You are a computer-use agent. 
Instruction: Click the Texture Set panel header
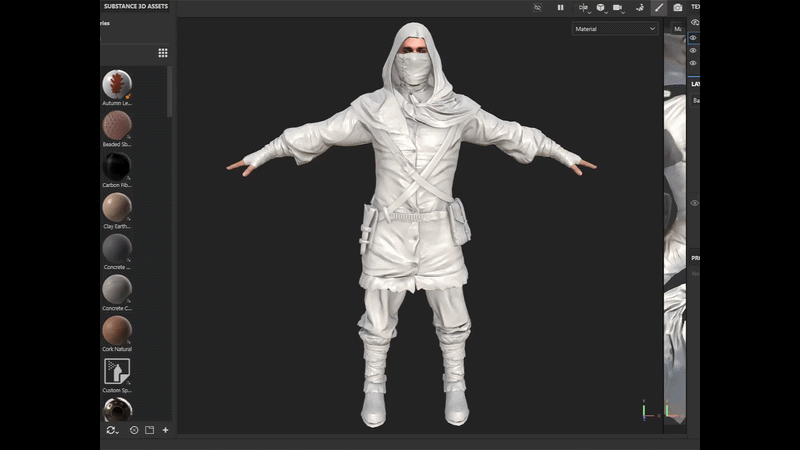[x=695, y=7]
